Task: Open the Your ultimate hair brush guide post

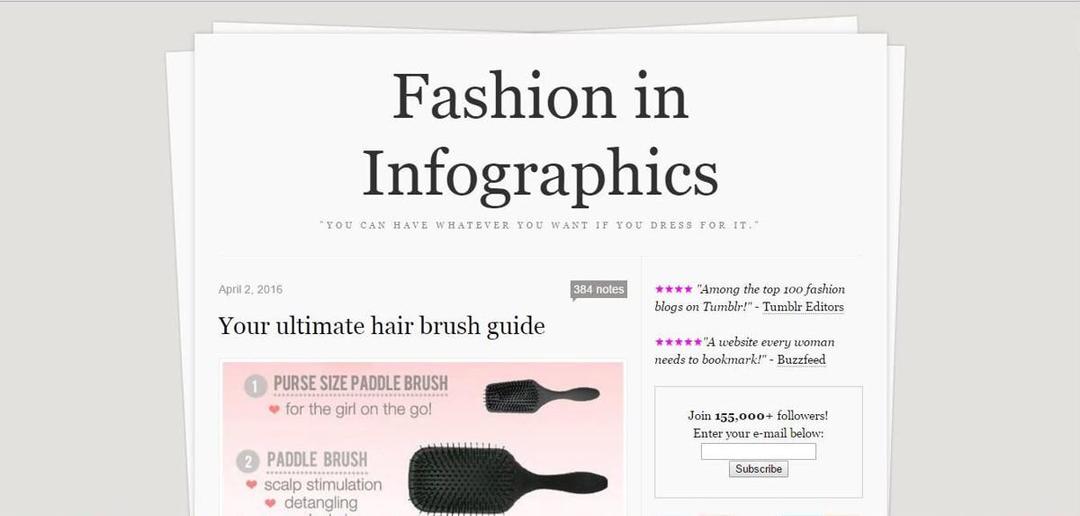Action: [x=381, y=326]
